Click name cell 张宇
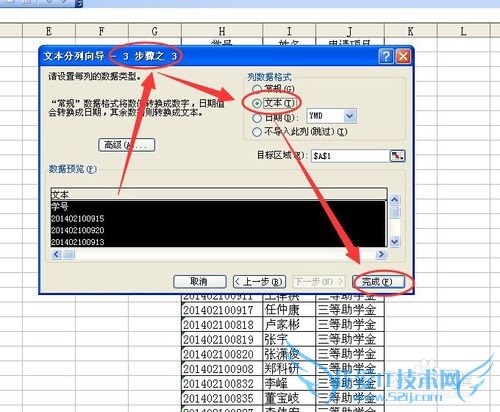 coord(289,339)
